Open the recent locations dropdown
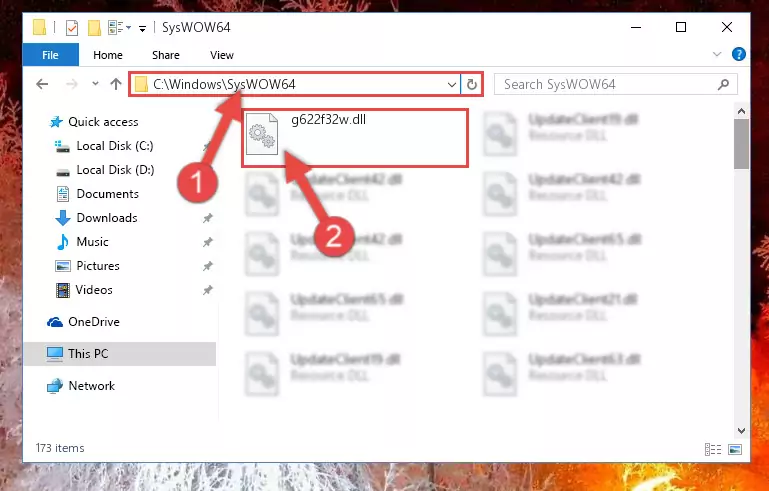769x491 pixels. pyautogui.click(x=95, y=84)
